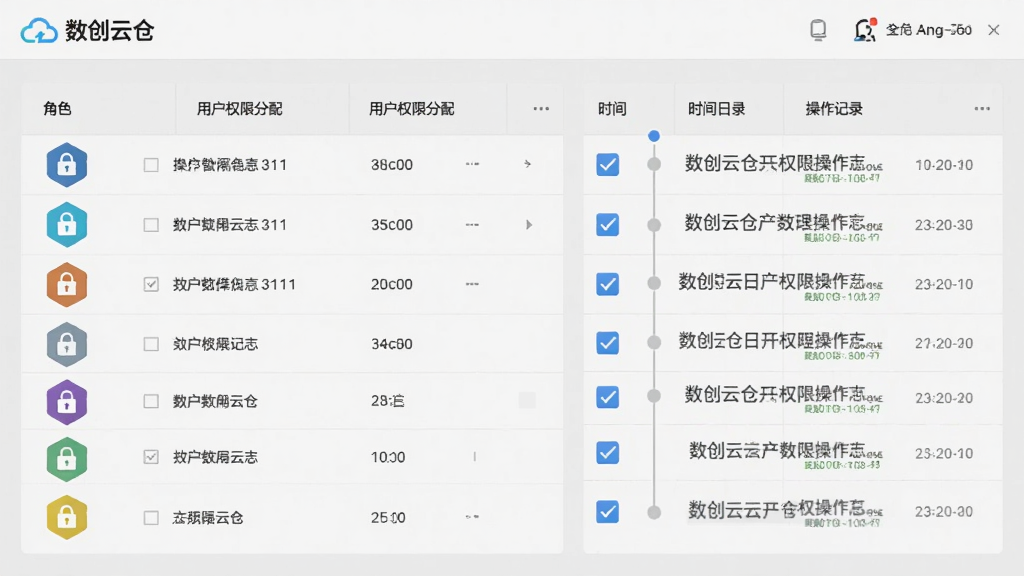This screenshot has height=576, width=1024.
Task: Uncheck the checkbox in the 20c00 row
Action: pyautogui.click(x=151, y=284)
